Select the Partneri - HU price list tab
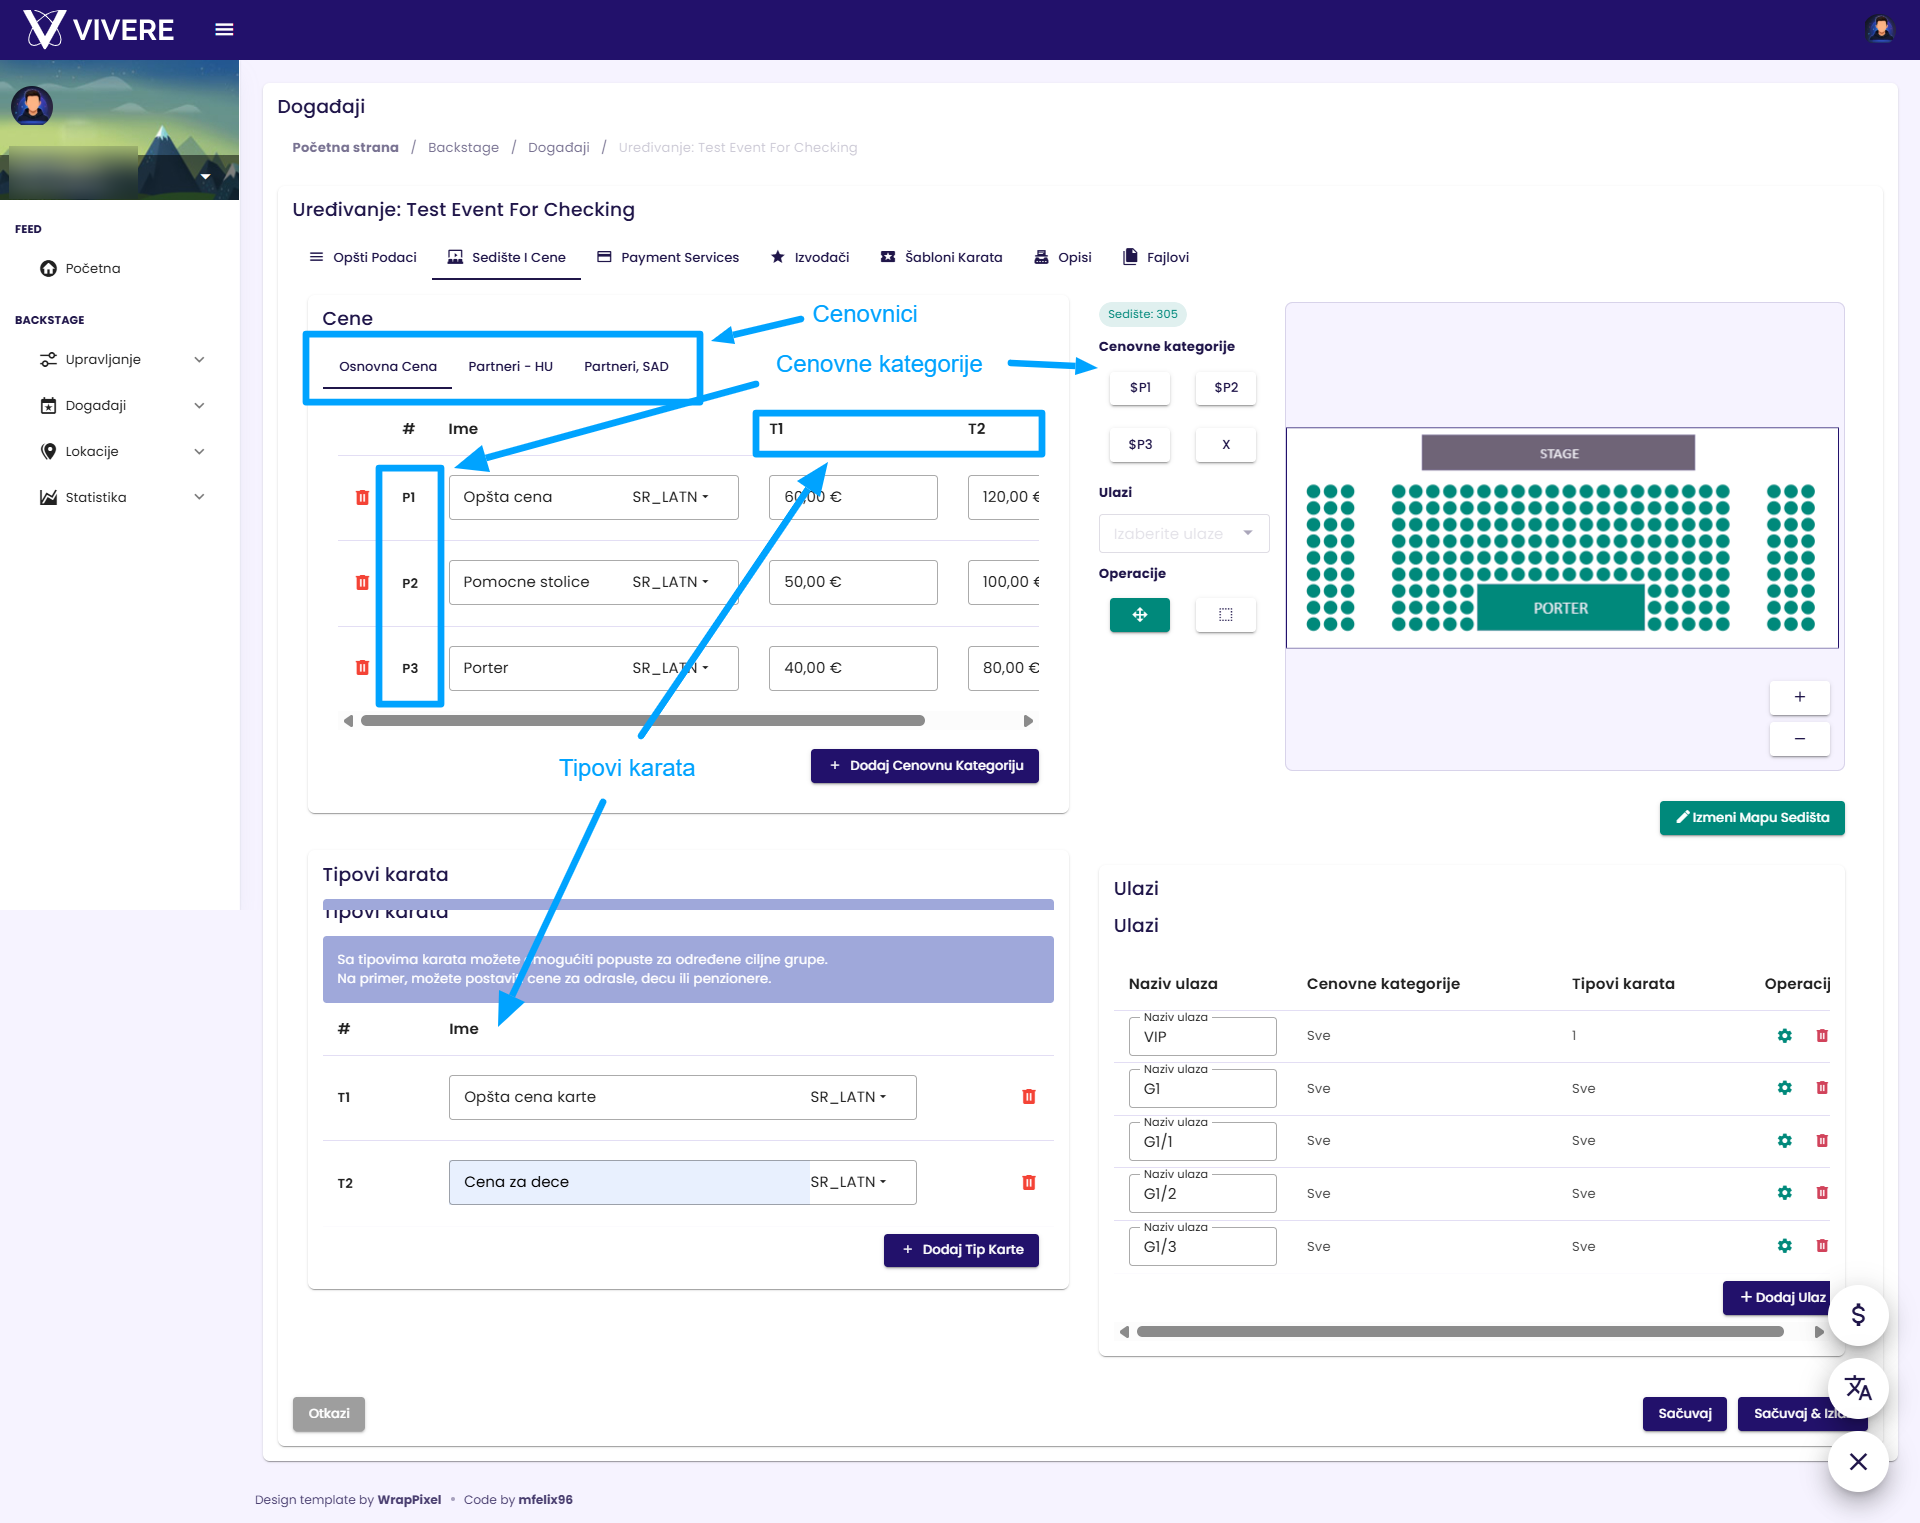 point(510,366)
